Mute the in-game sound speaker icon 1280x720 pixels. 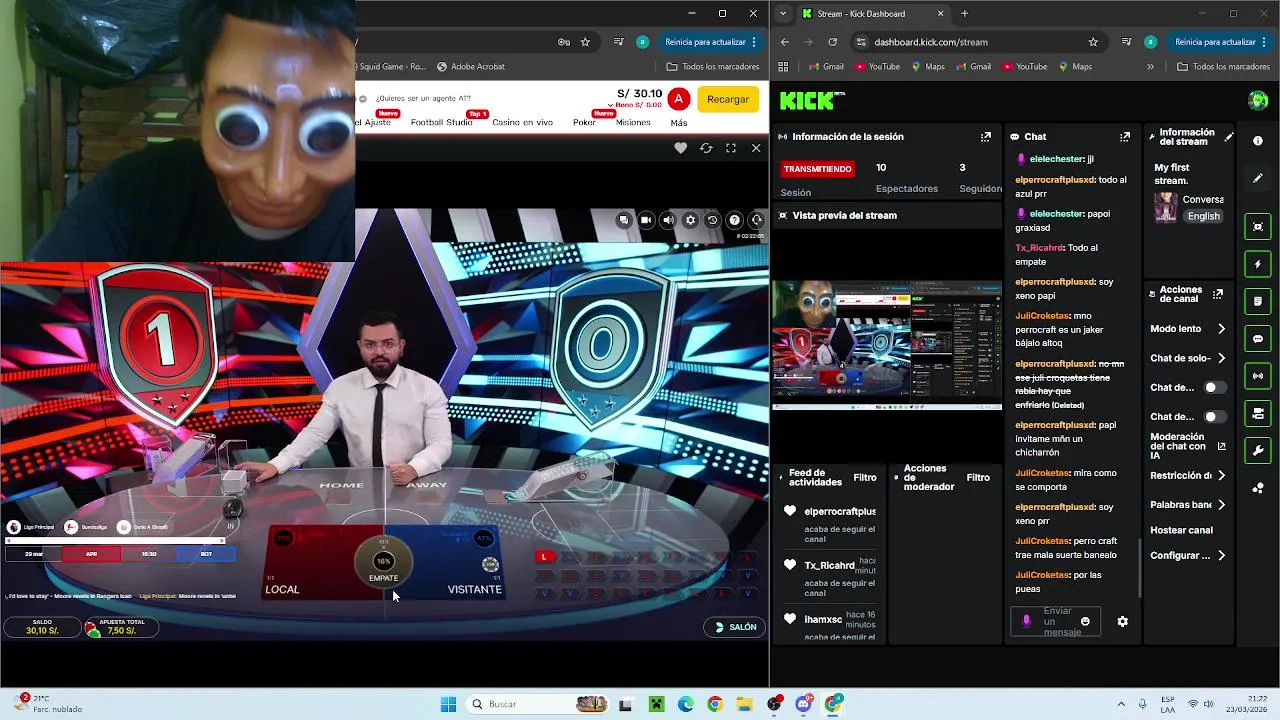point(668,220)
